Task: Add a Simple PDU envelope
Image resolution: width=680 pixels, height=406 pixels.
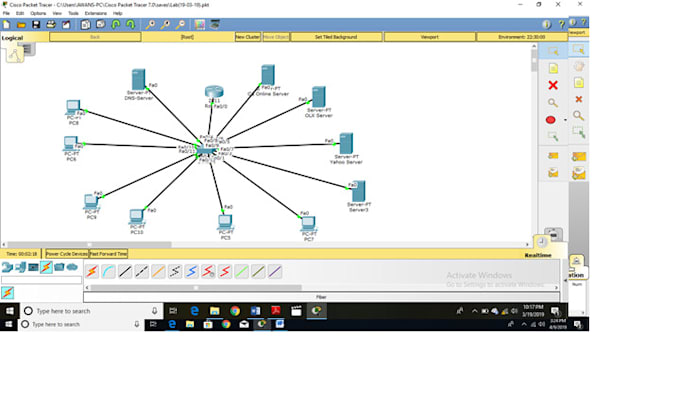Action: point(553,156)
